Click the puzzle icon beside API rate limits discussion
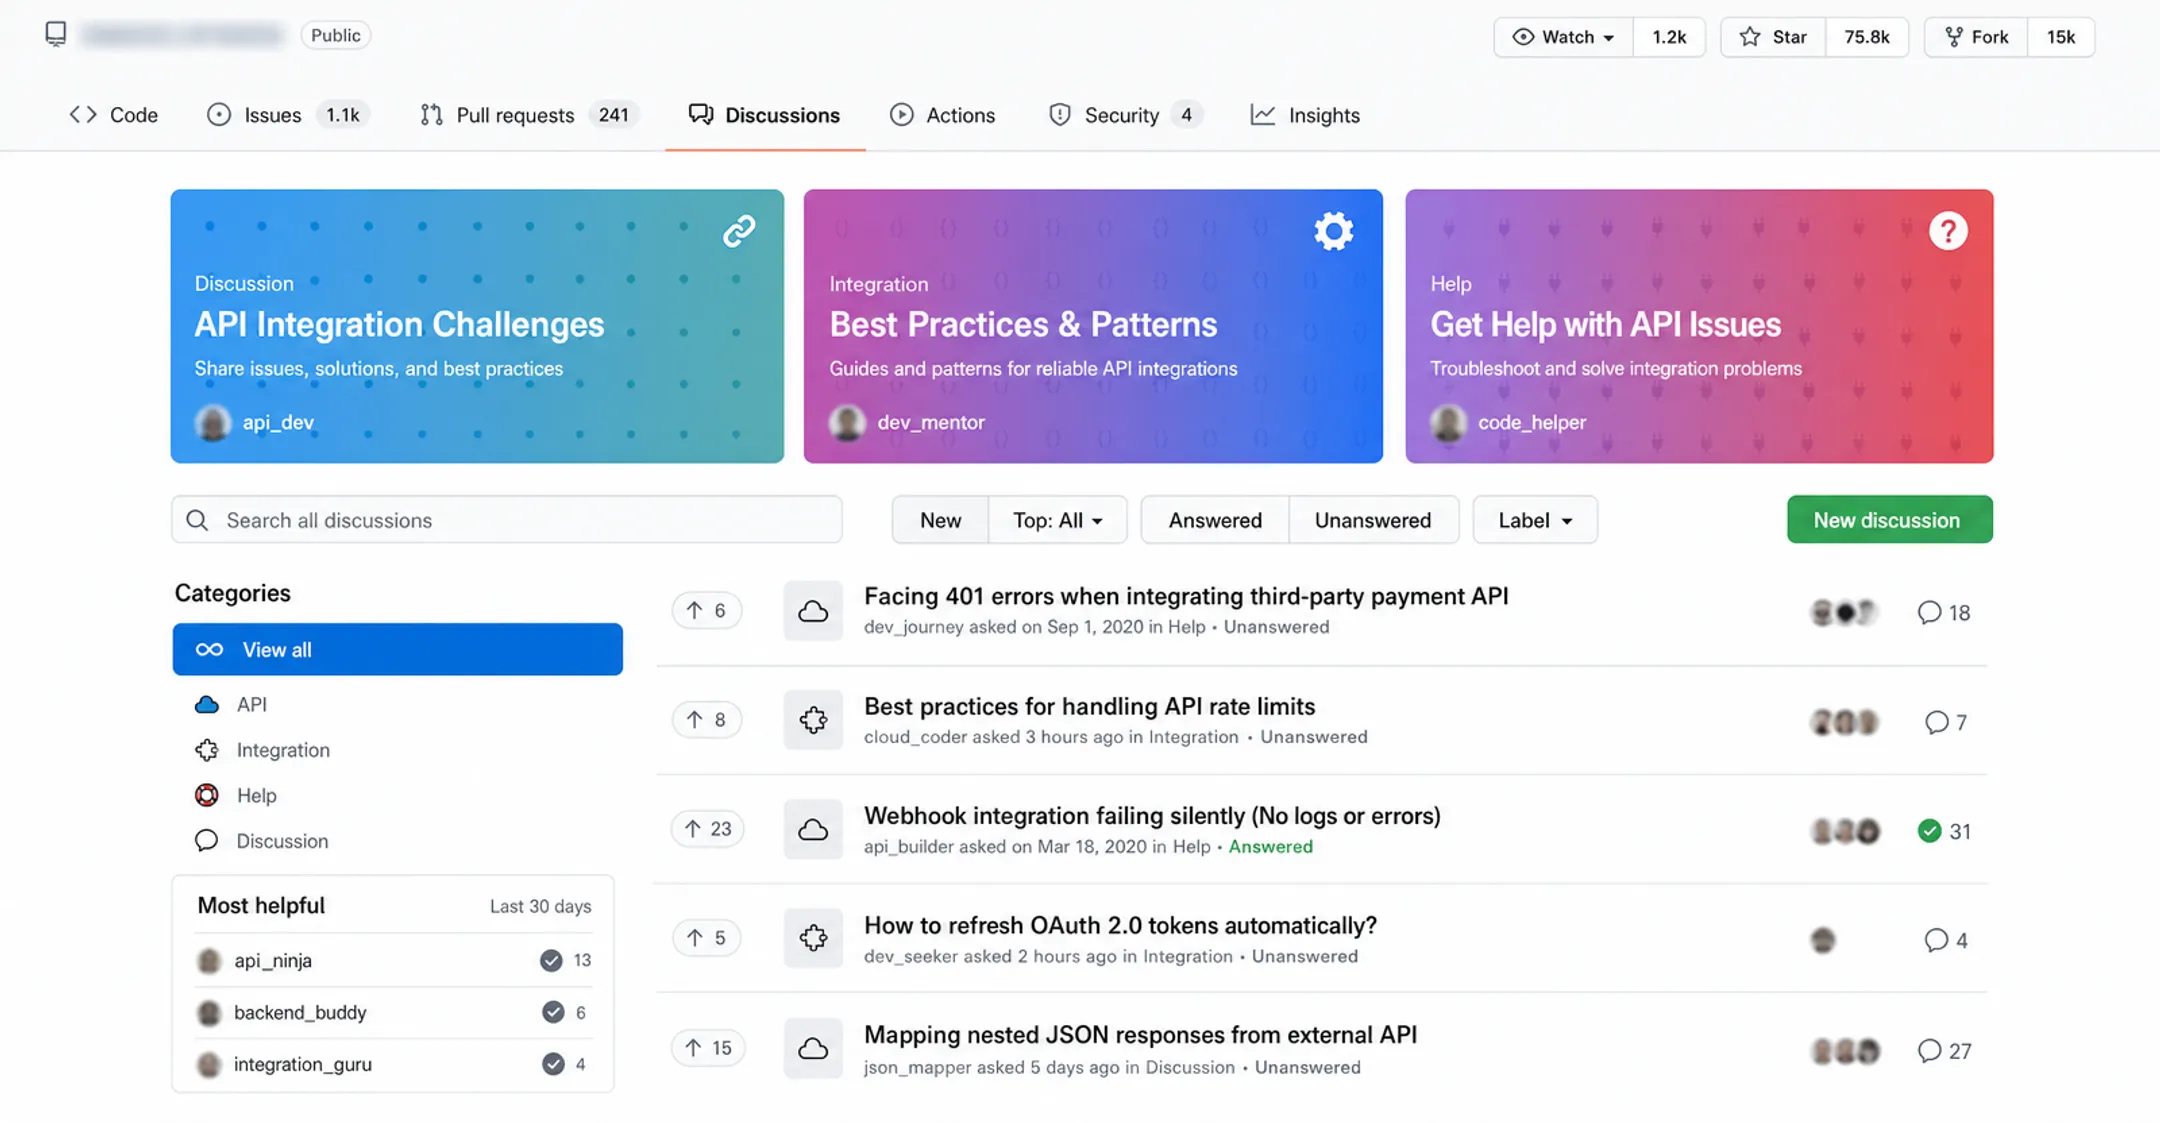 point(813,719)
